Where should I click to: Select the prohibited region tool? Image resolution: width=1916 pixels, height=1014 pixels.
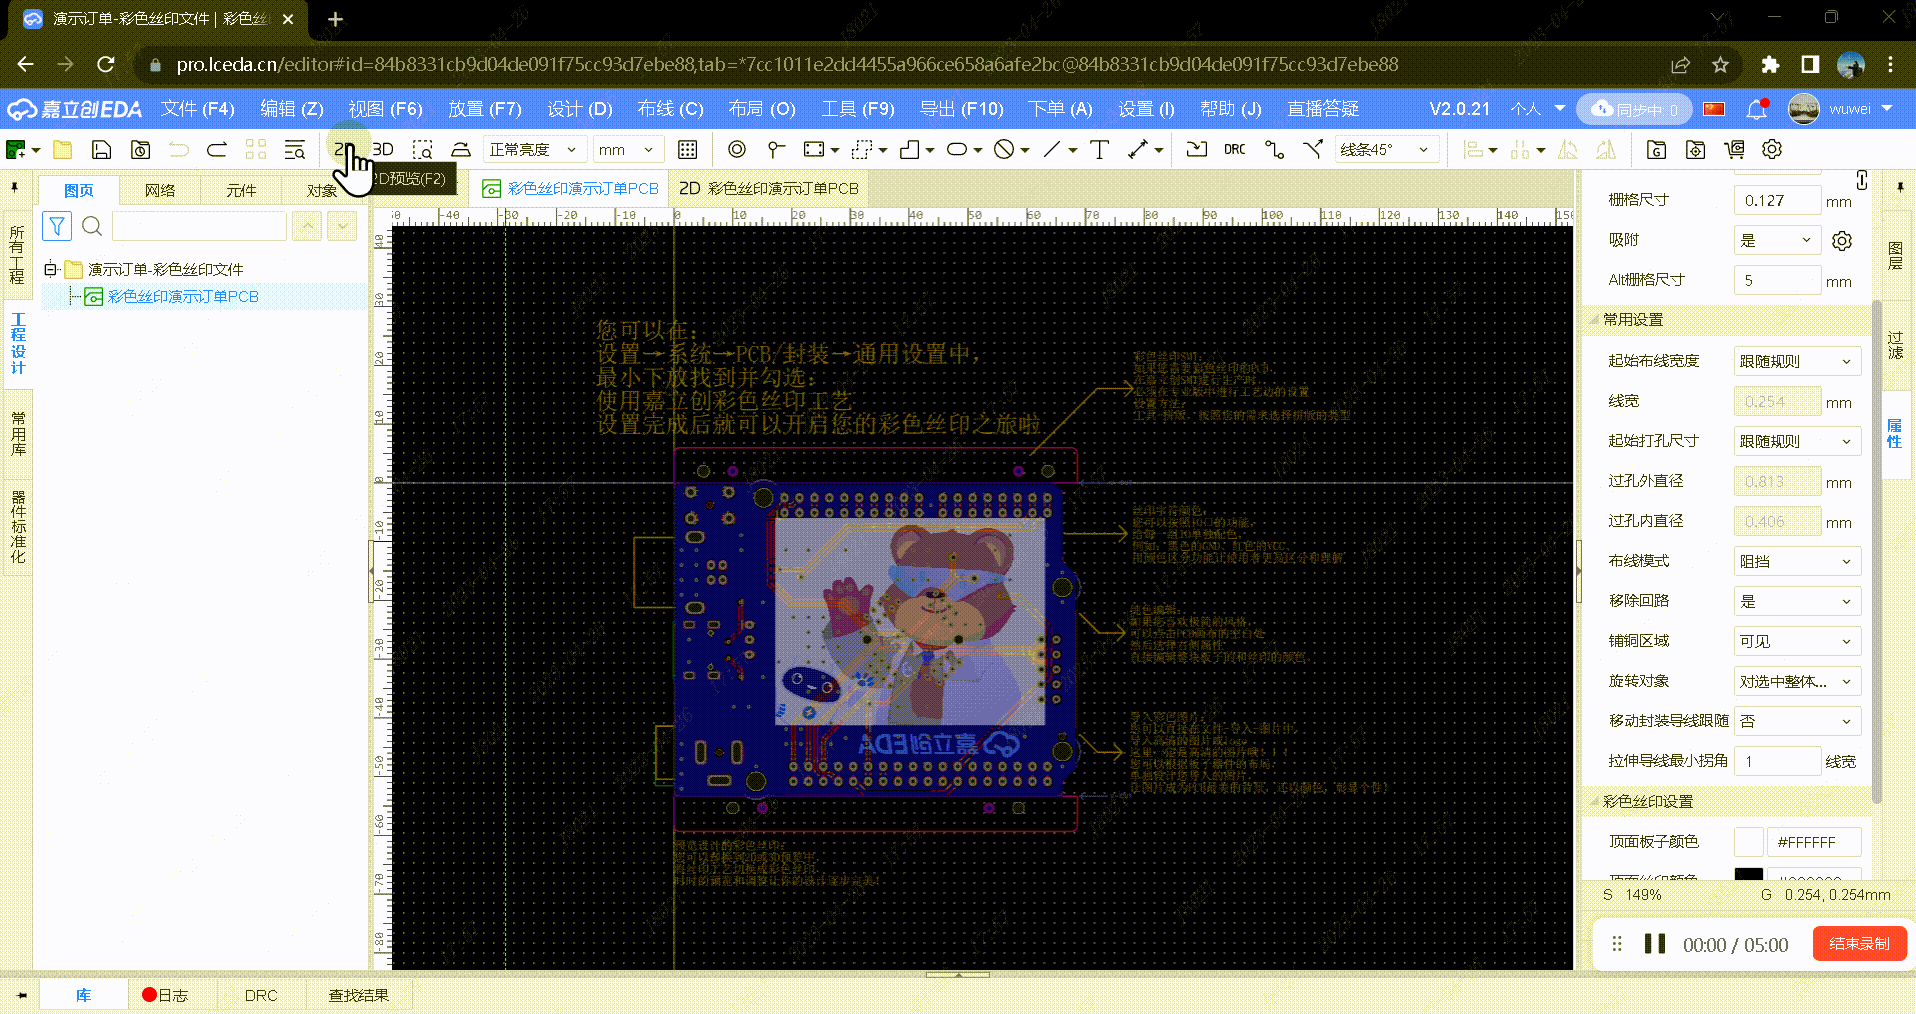1004,150
